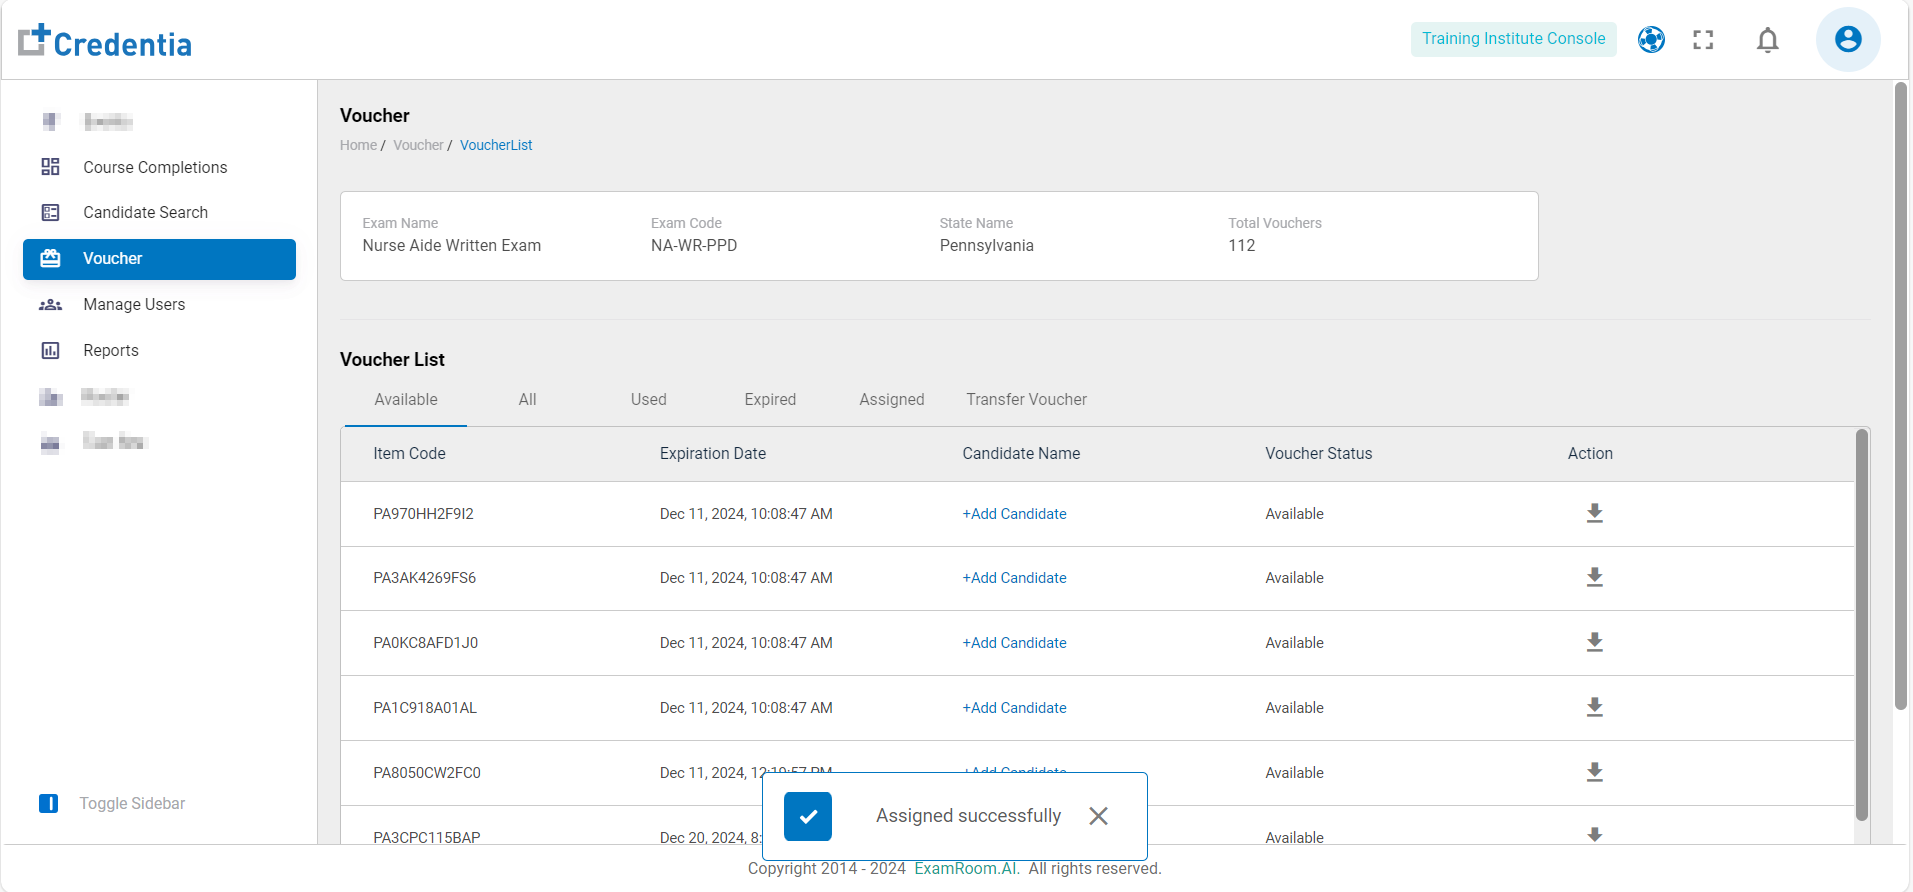Viewport: 1913px width, 892px height.
Task: Click exam code NA-WR-PPD
Action: point(693,246)
